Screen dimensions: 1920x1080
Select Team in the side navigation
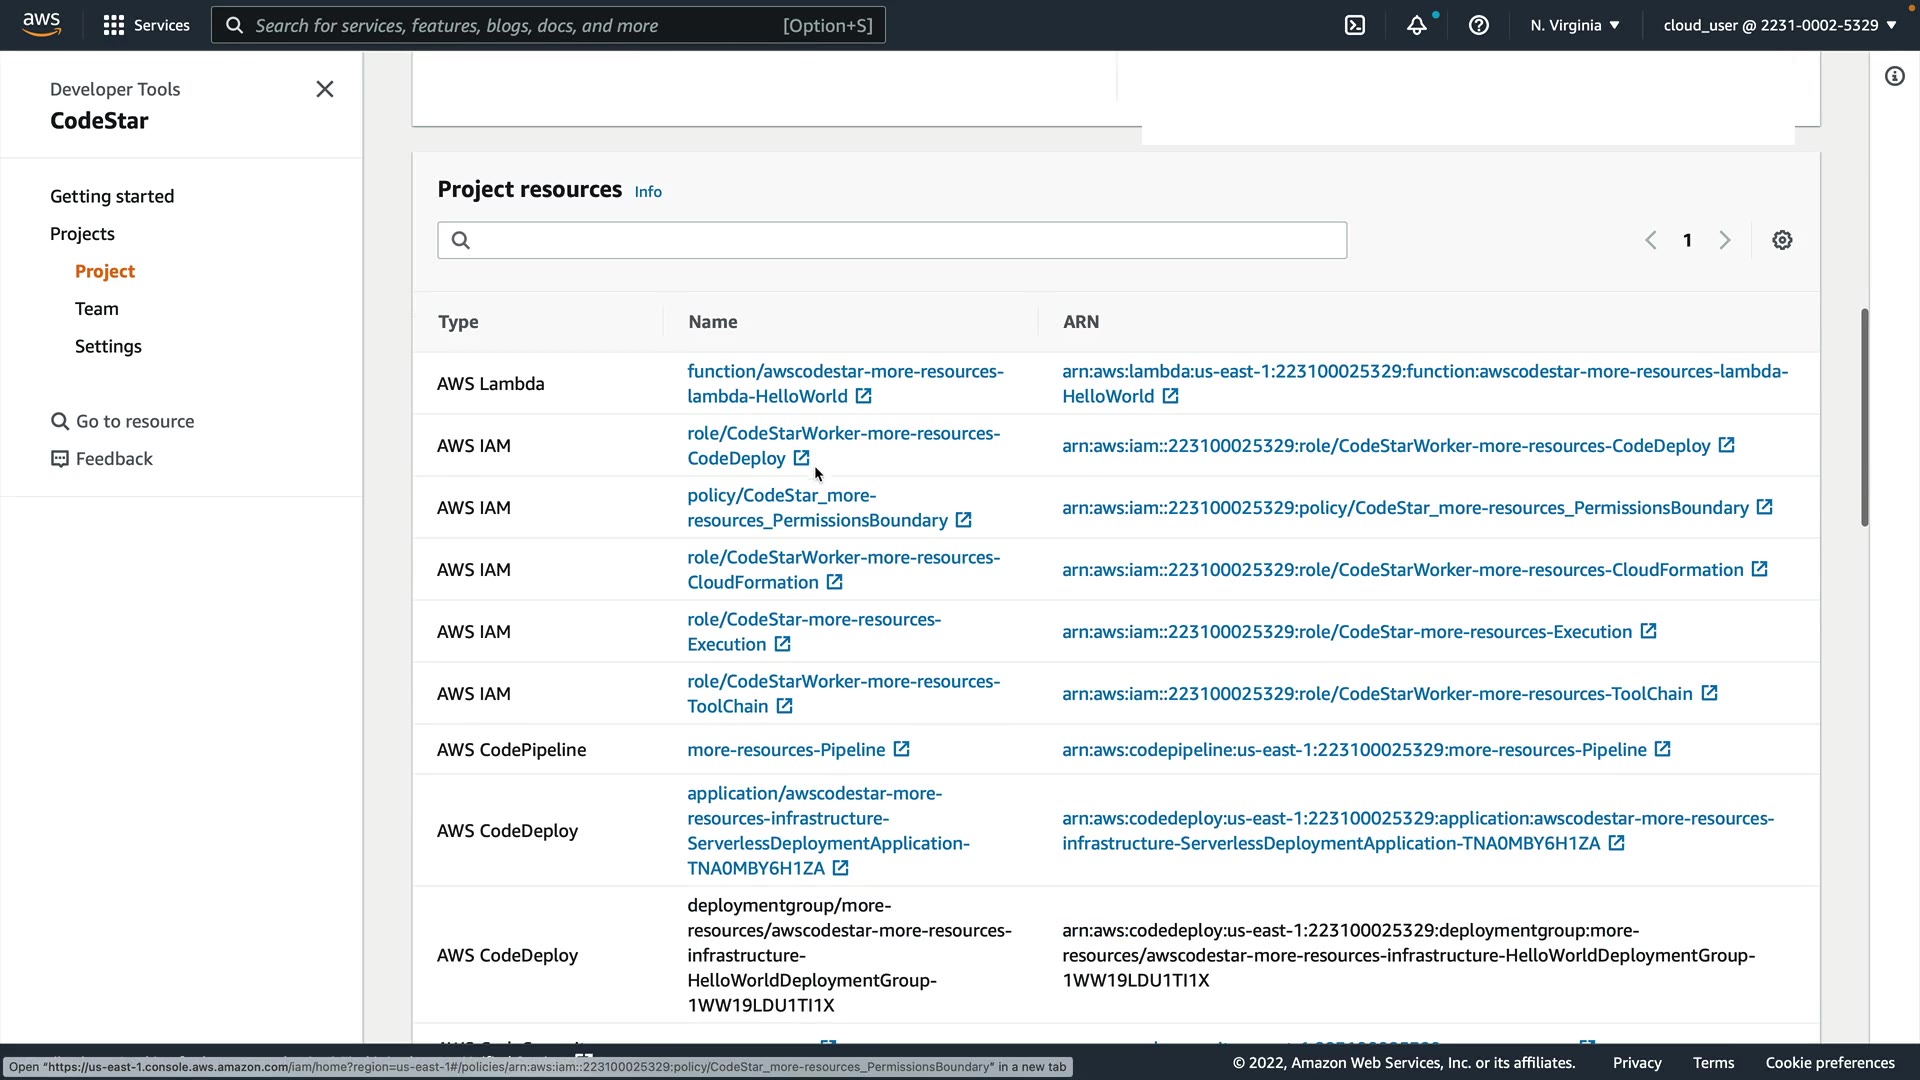pos(97,309)
